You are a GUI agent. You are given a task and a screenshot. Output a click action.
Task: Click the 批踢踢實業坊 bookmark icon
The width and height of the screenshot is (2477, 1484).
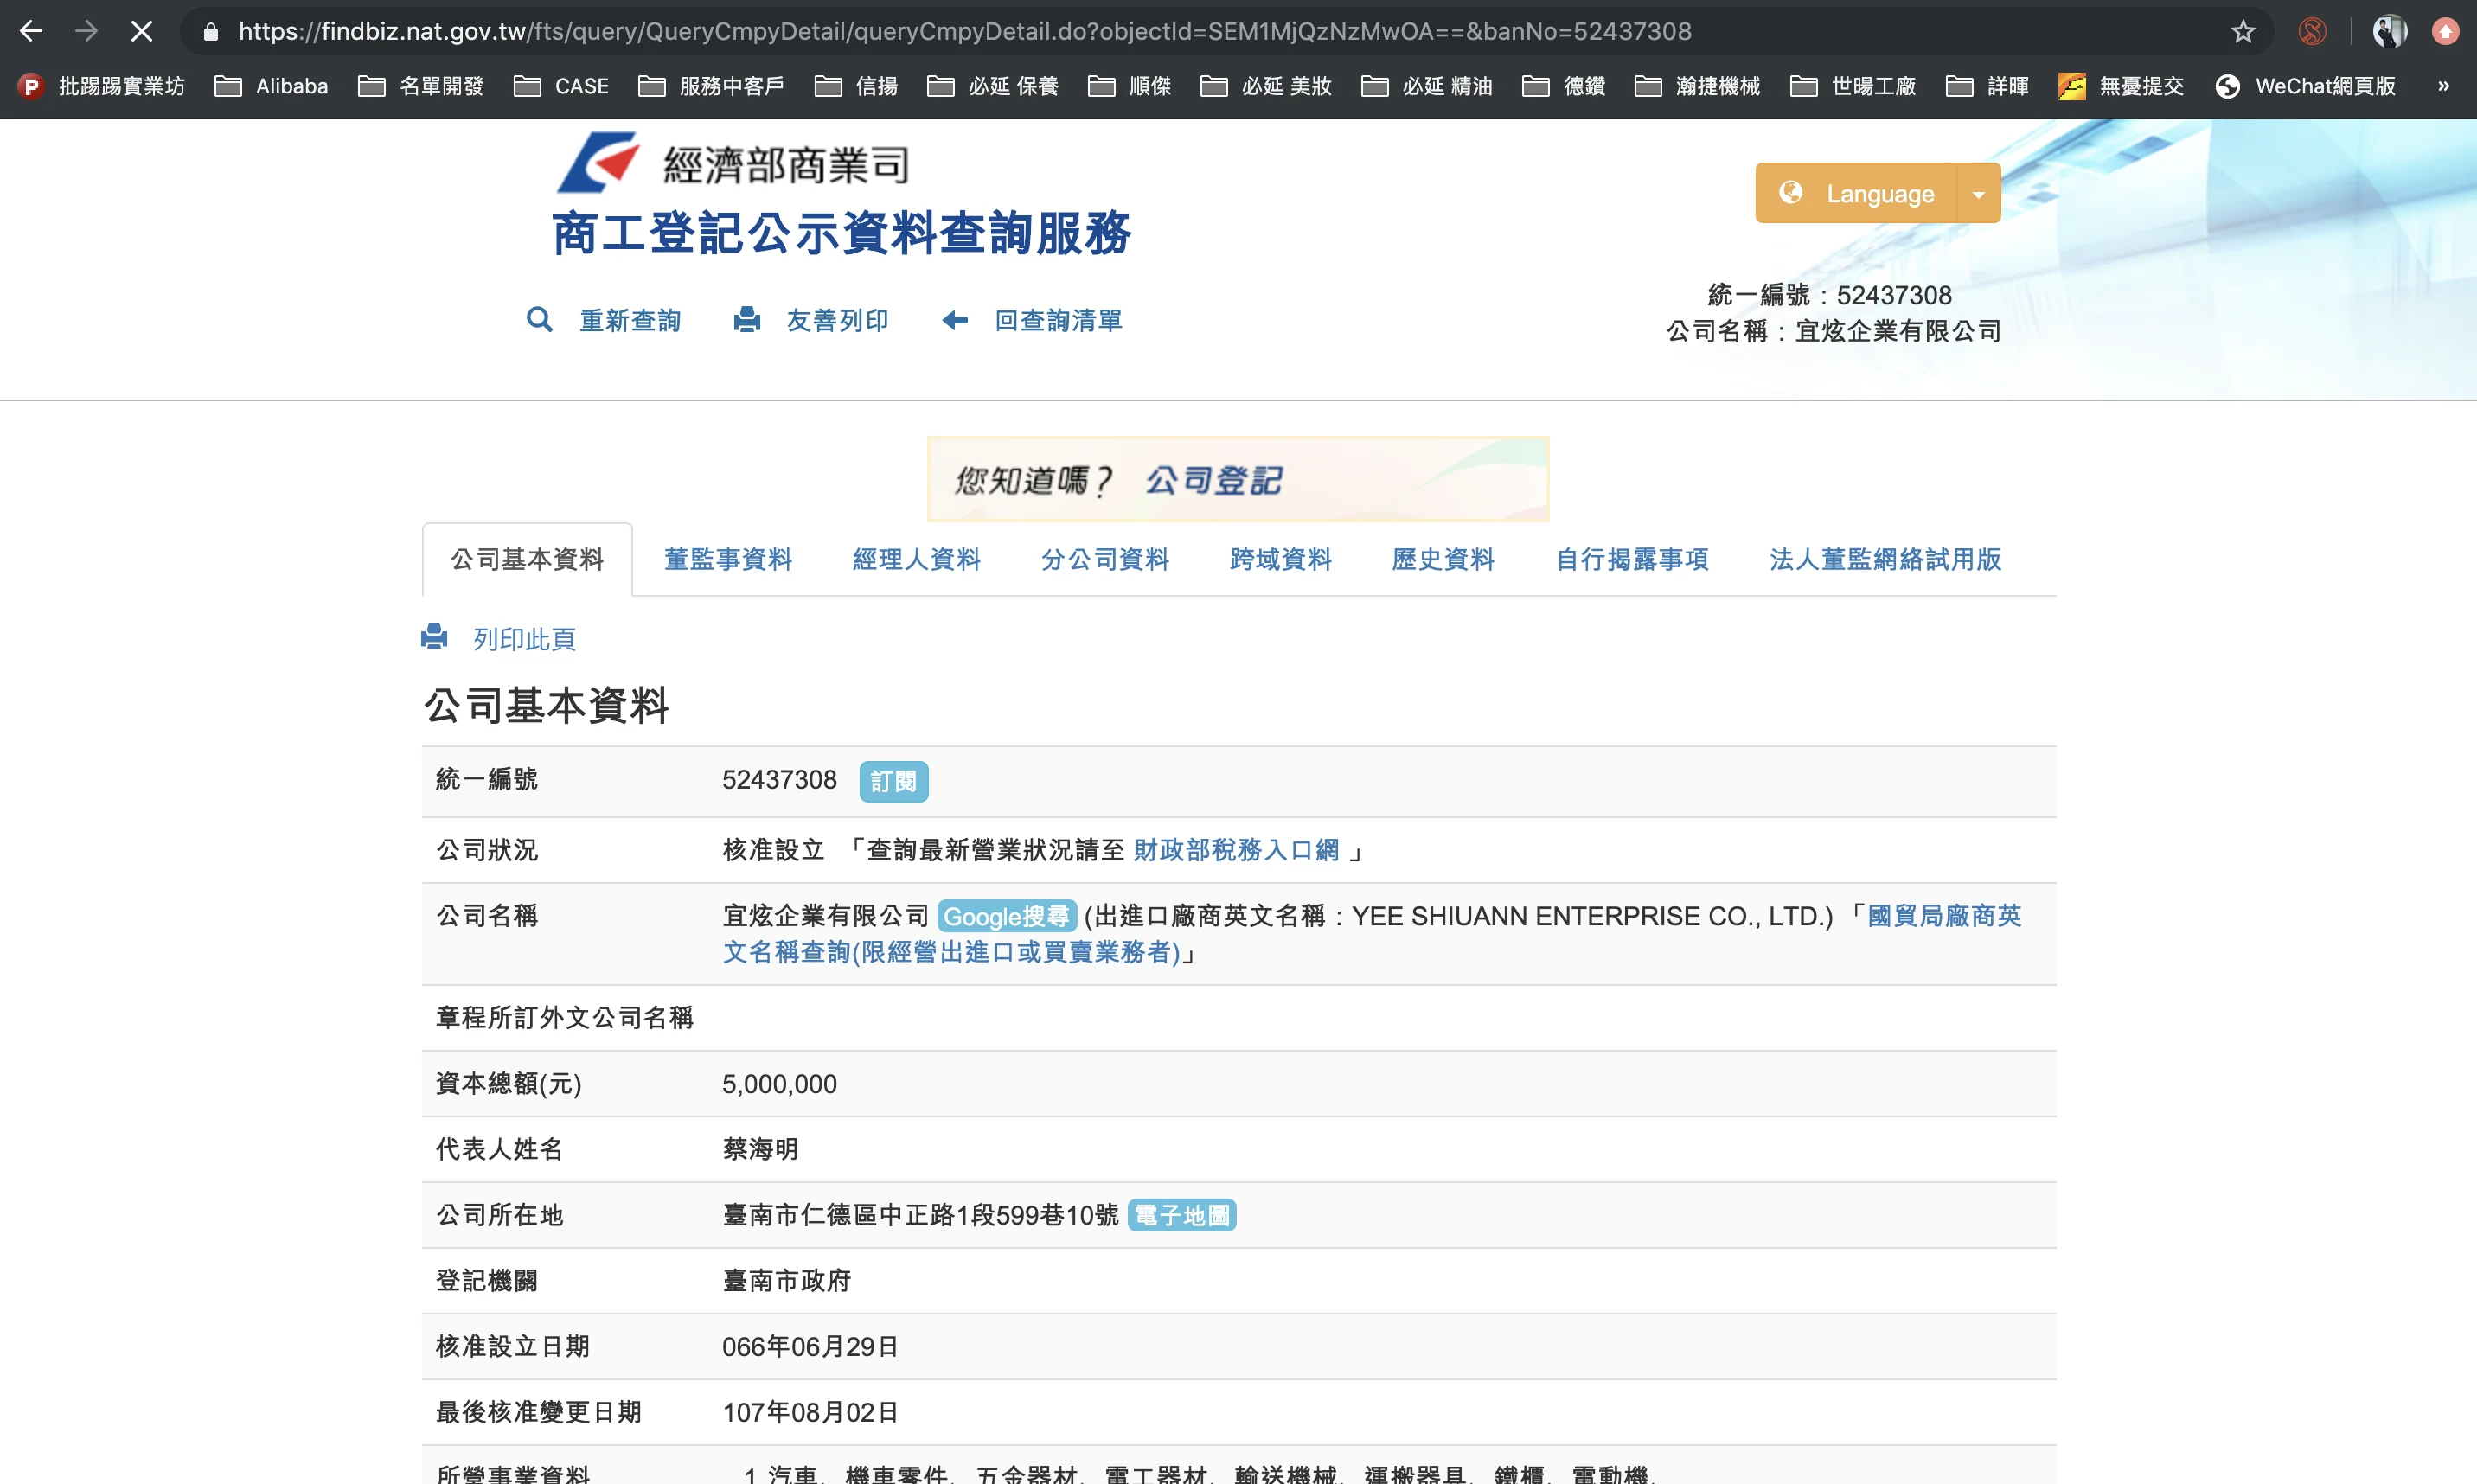(x=31, y=86)
